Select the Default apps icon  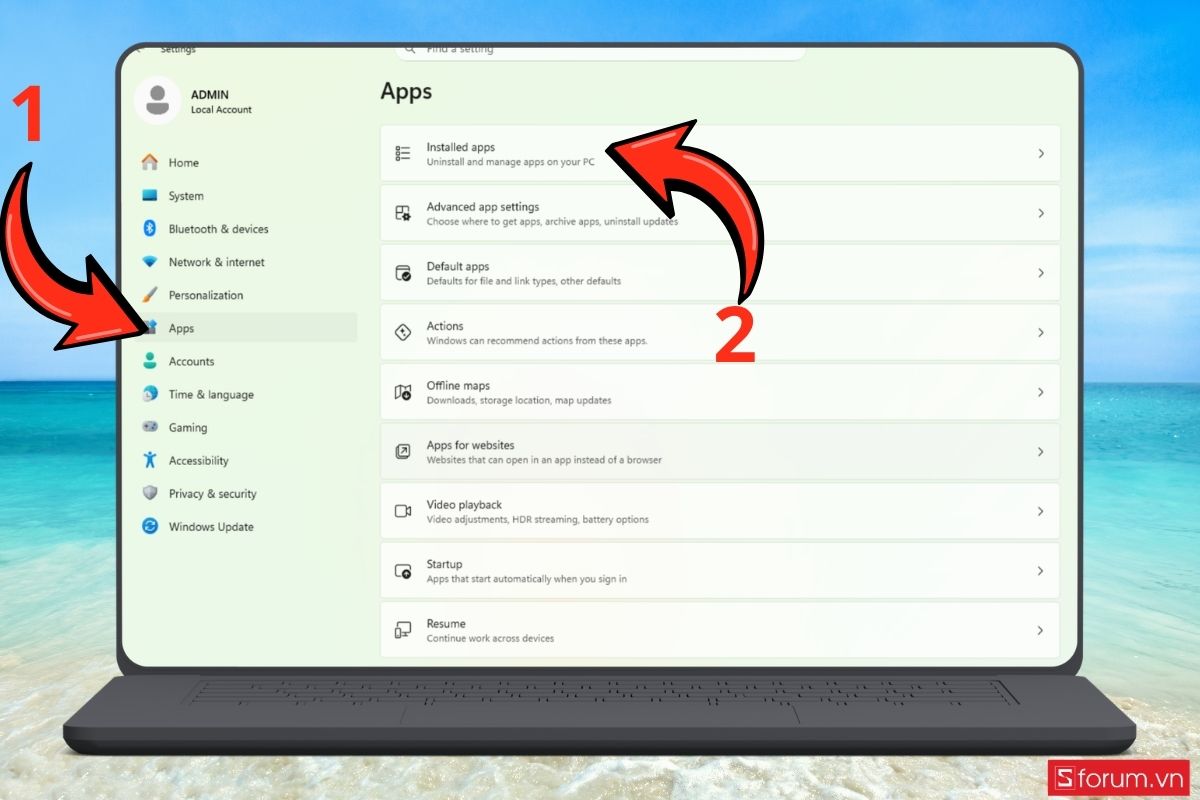click(x=403, y=273)
